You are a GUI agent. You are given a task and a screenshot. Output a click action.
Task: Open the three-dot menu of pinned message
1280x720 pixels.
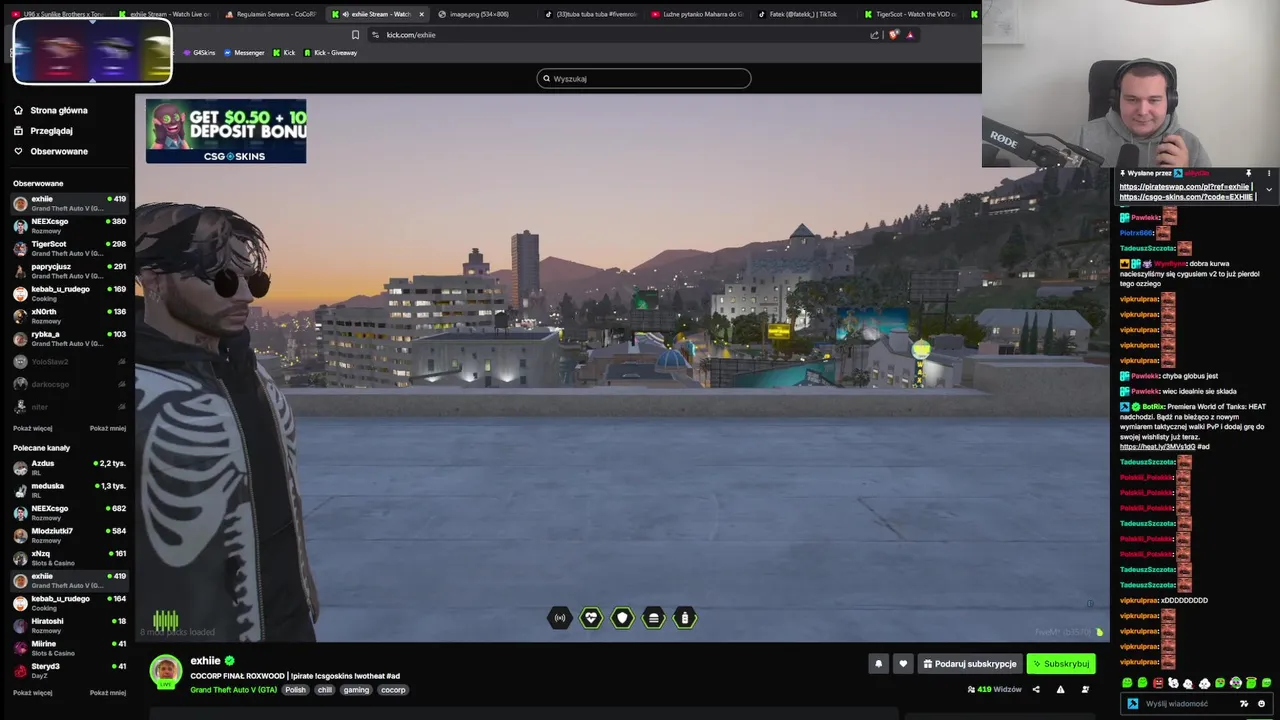pos(1269,173)
